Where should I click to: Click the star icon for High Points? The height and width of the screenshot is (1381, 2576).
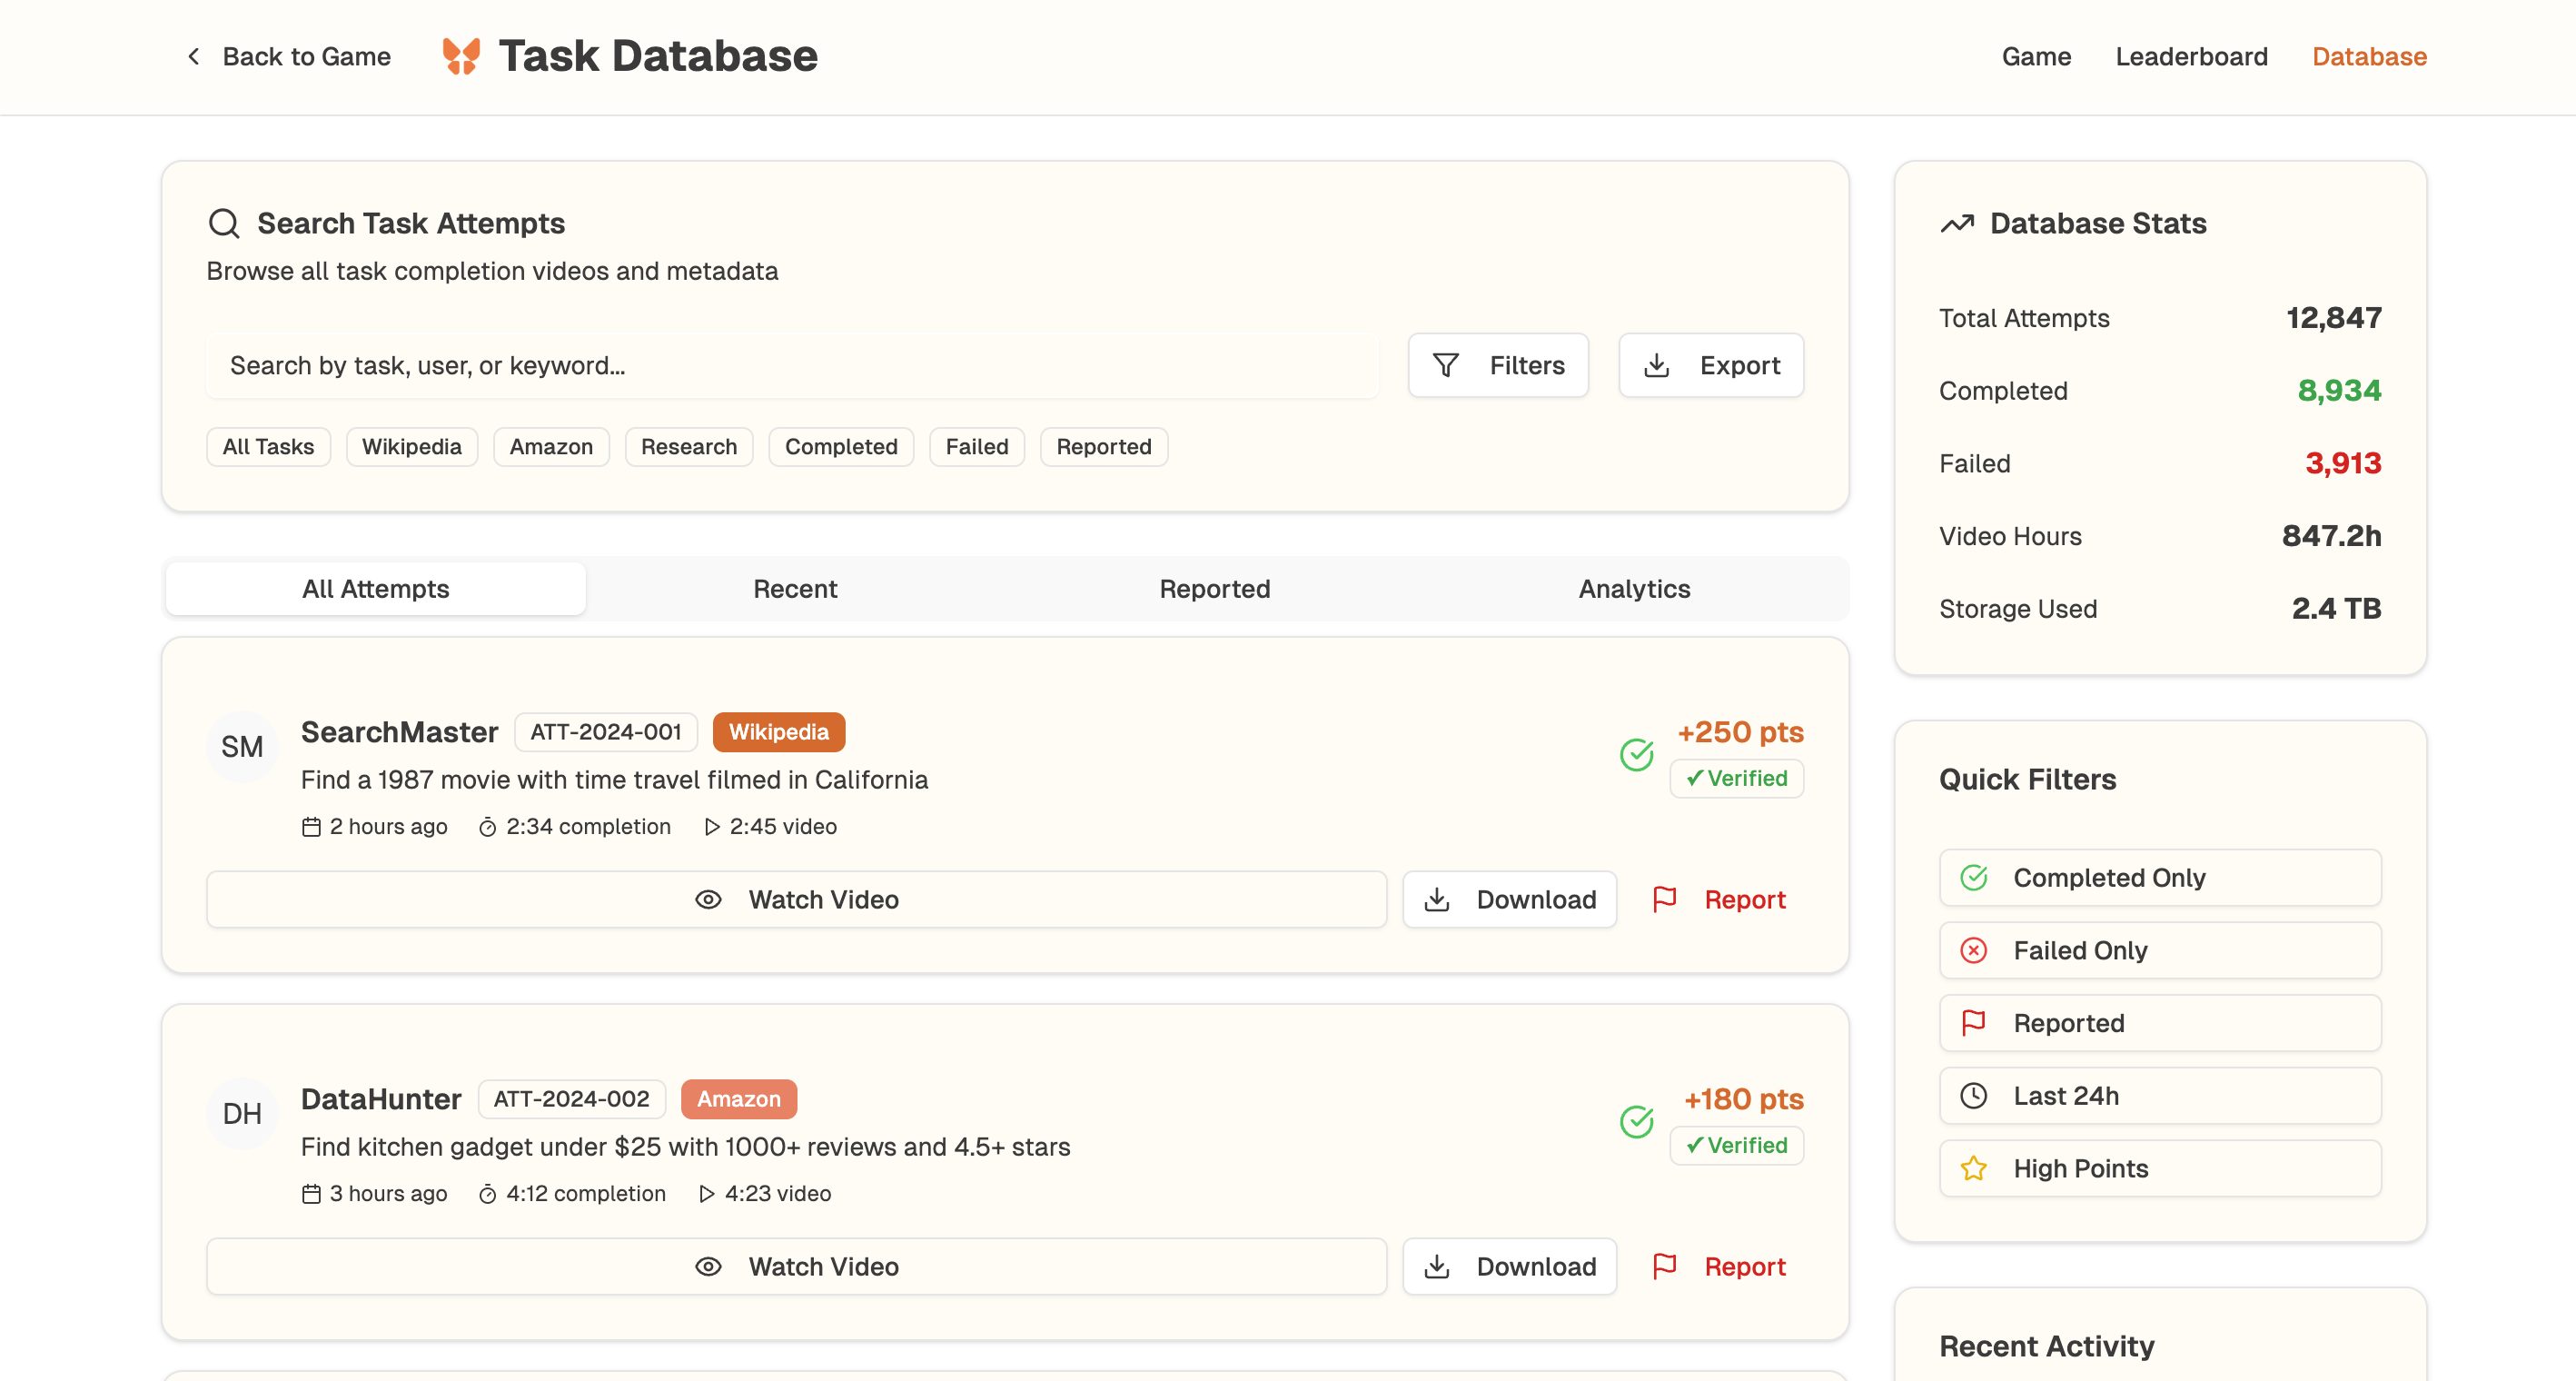click(x=1973, y=1168)
